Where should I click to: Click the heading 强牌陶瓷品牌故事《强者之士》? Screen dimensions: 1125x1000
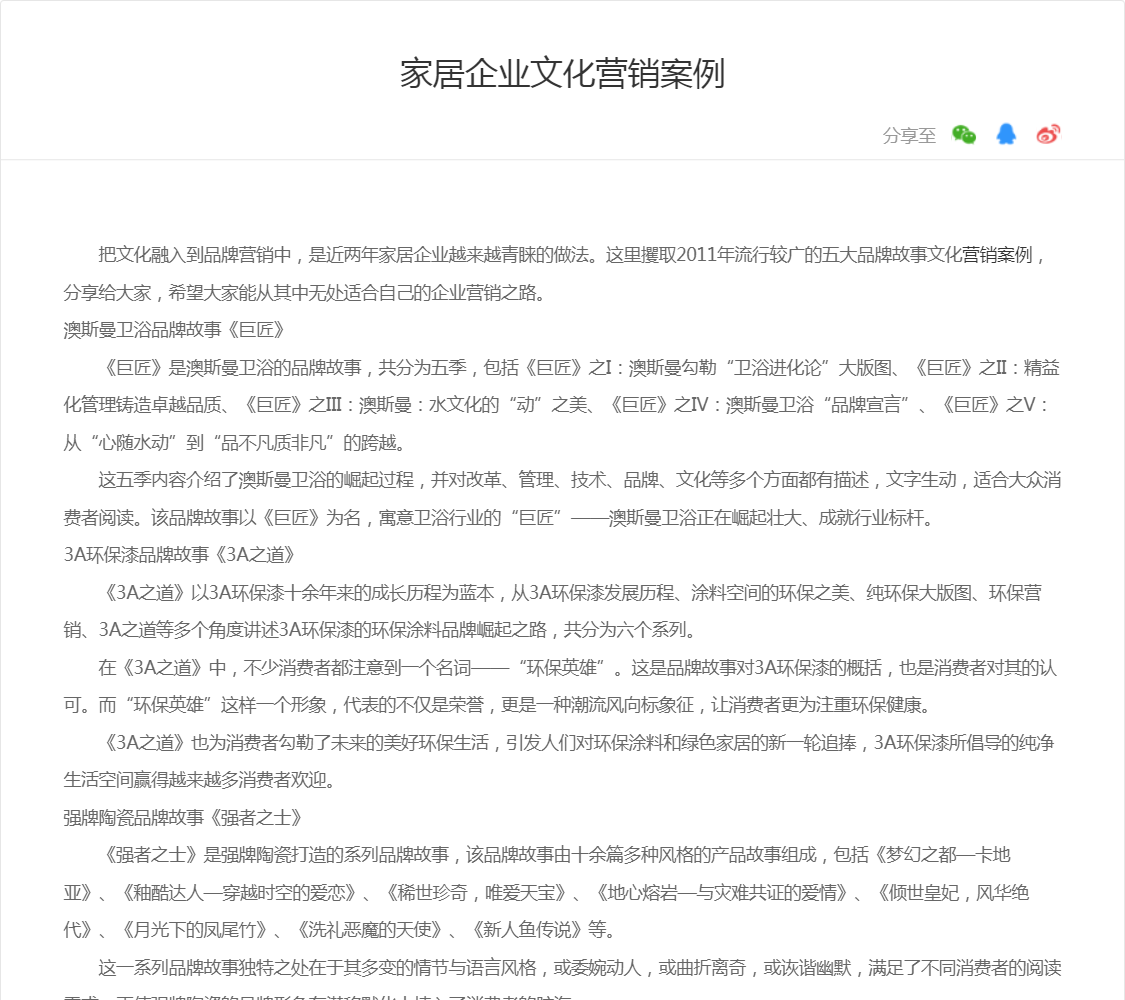183,817
